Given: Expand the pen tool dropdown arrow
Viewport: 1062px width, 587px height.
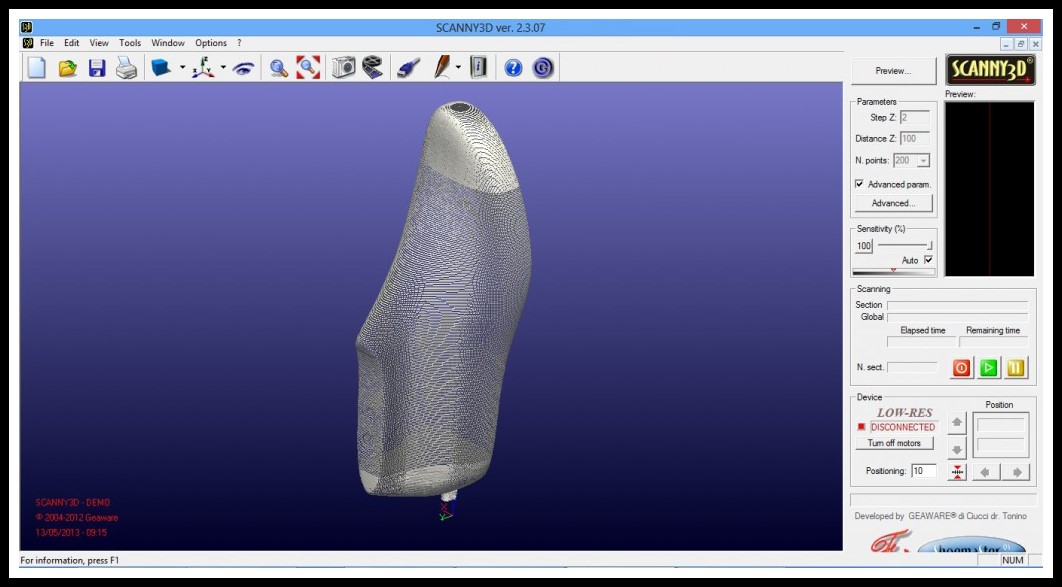Looking at the screenshot, I should tap(459, 68).
